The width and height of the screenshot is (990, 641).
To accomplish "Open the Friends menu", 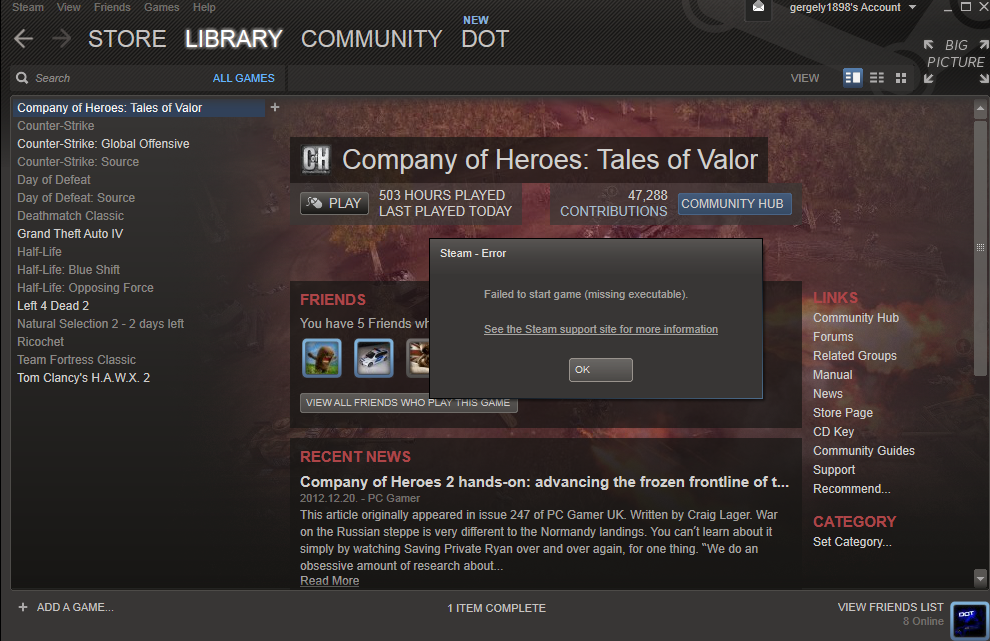I will pyautogui.click(x=112, y=8).
